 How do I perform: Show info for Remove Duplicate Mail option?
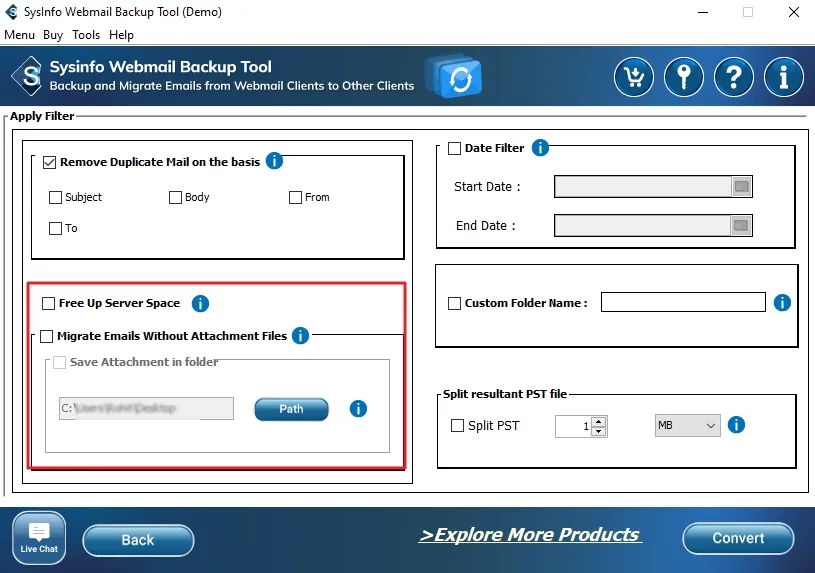(x=274, y=161)
